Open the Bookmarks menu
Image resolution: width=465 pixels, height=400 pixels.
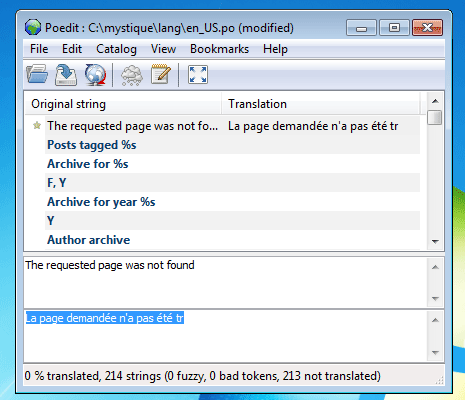pyautogui.click(x=219, y=49)
